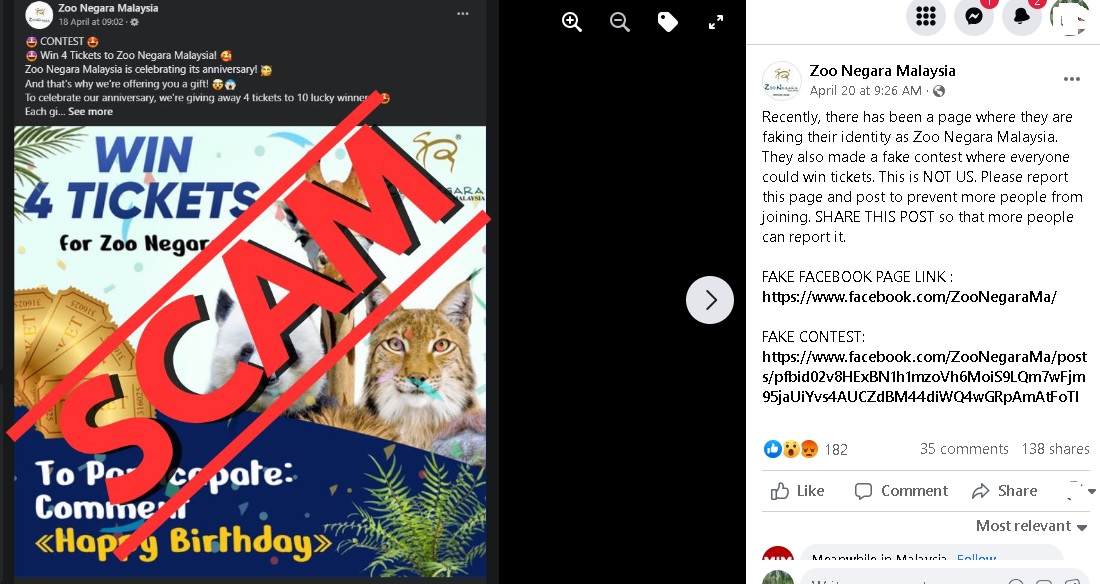
Task: Click the tag photo icon
Action: pyautogui.click(x=667, y=22)
